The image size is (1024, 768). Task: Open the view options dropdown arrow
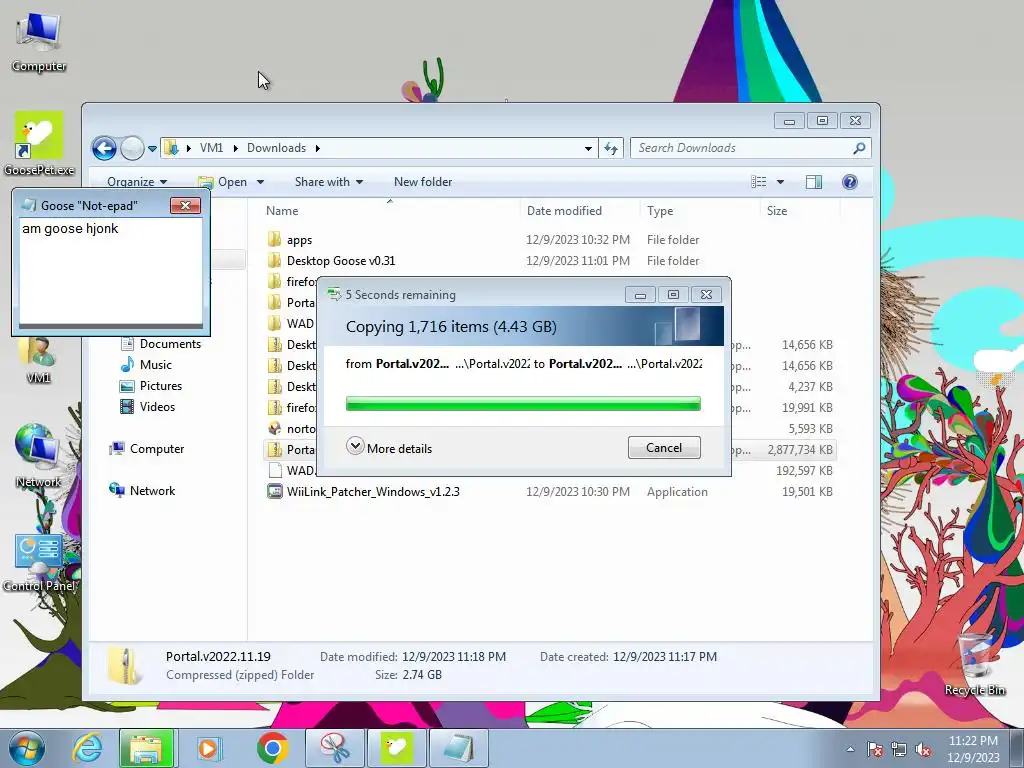[780, 182]
